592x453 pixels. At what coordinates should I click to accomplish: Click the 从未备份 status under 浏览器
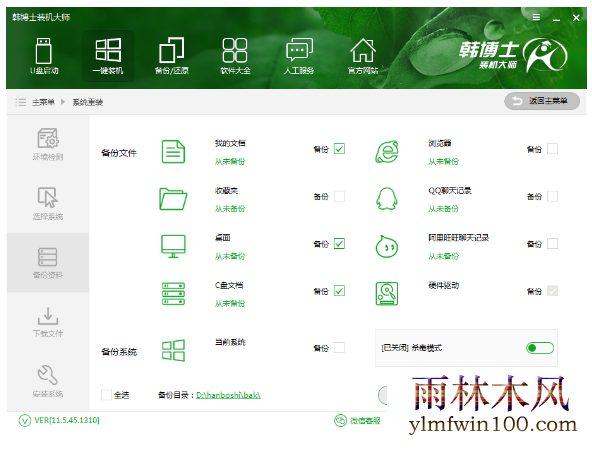(x=443, y=162)
